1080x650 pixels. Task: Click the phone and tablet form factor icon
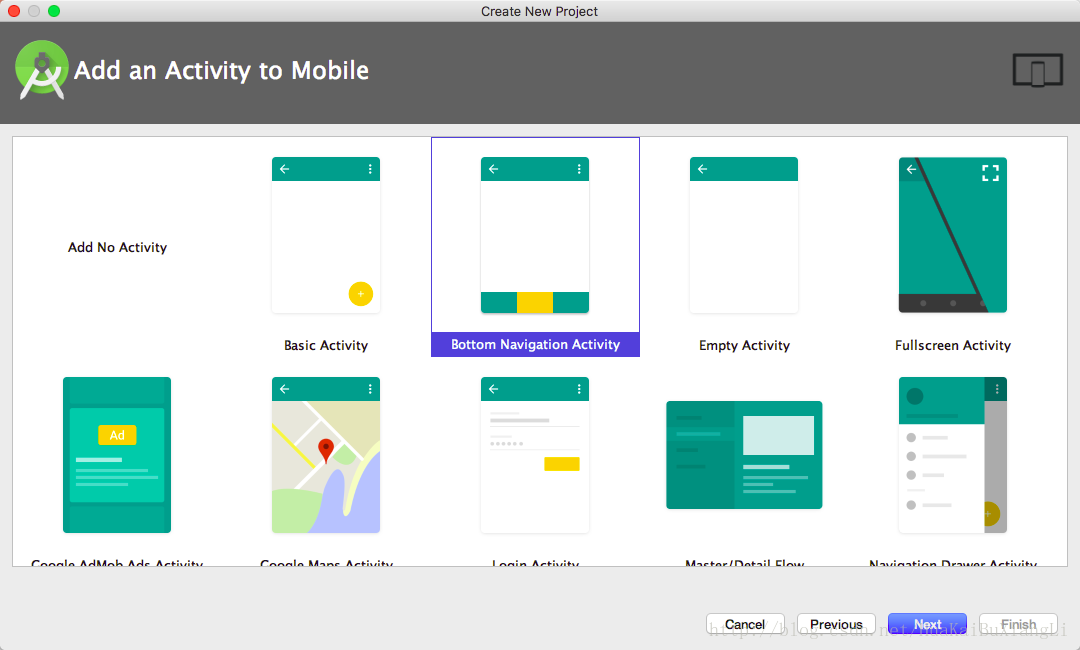pos(1037,70)
